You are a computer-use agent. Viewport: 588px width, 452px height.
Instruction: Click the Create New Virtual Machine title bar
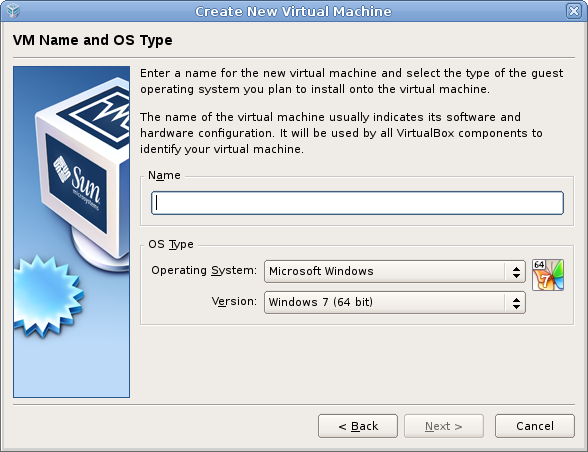pyautogui.click(x=293, y=11)
